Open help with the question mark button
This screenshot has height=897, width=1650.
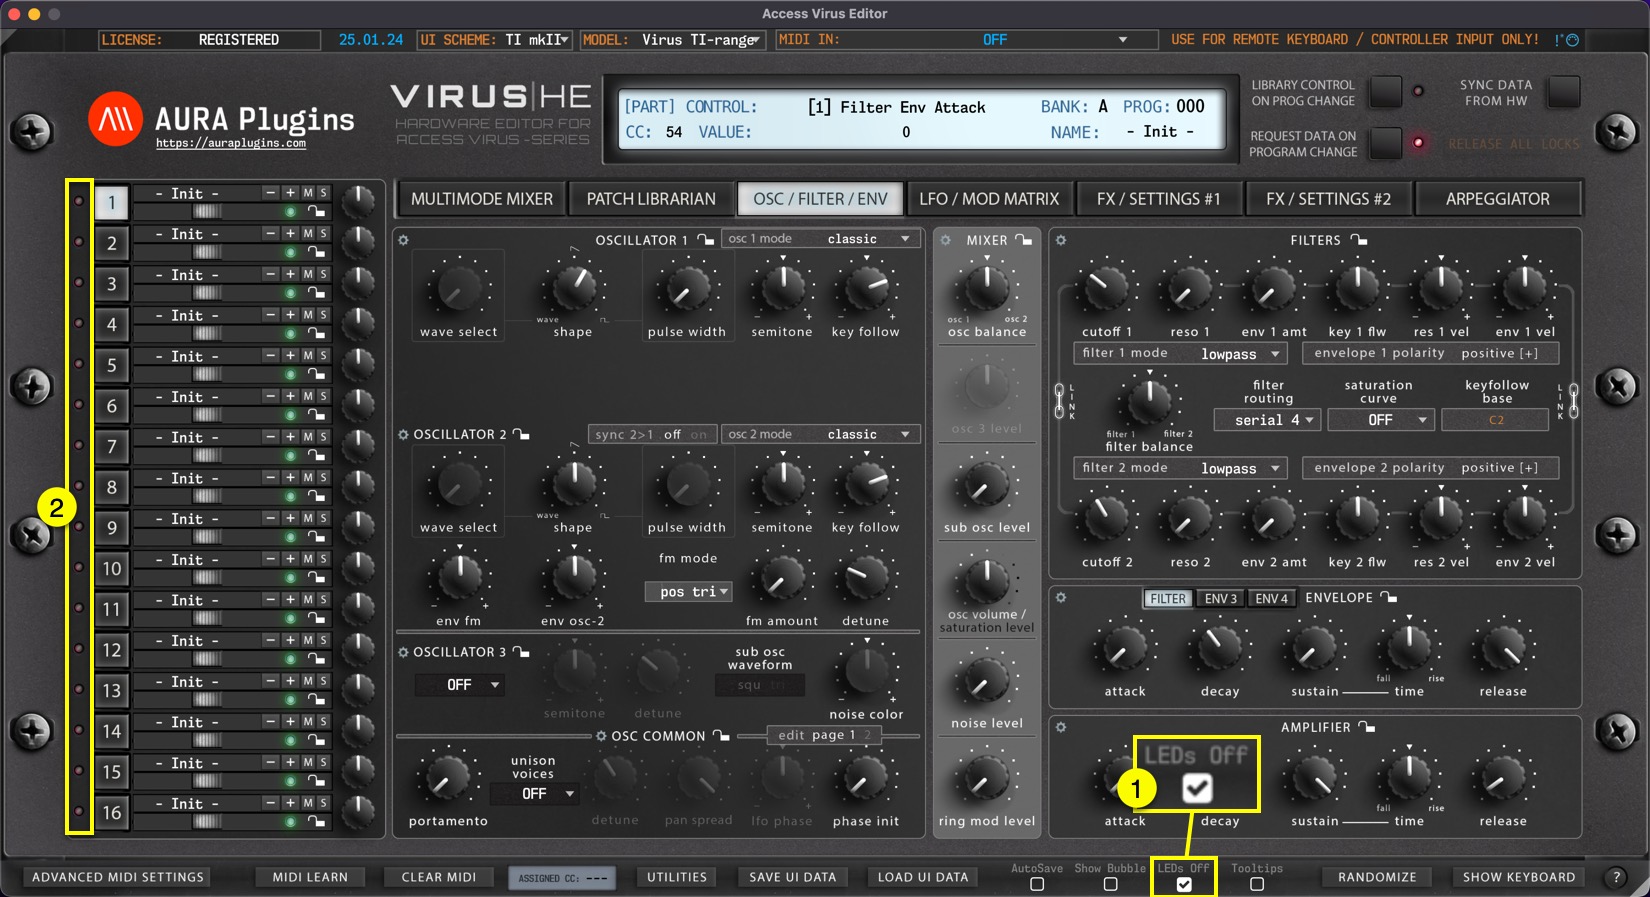point(1616,877)
